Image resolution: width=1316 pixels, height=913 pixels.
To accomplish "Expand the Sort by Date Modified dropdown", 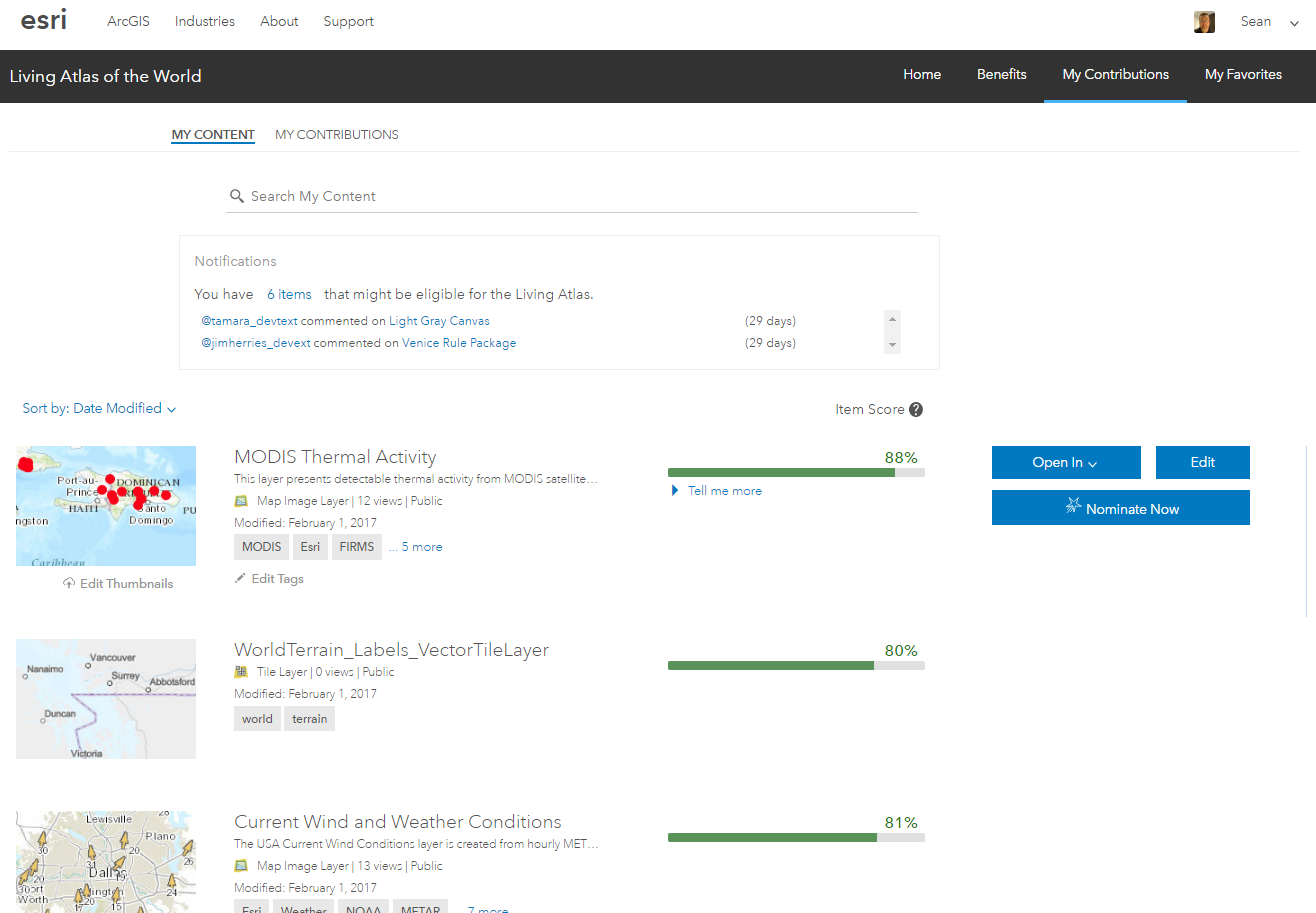I will coord(100,408).
